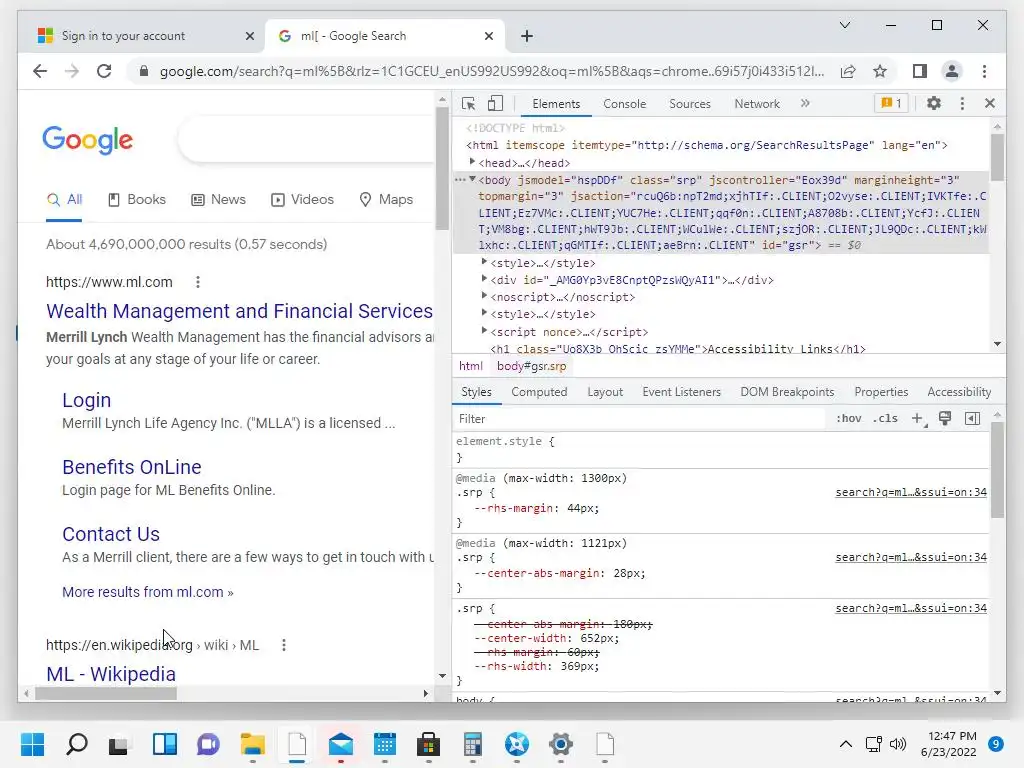The image size is (1024, 768).
Task: Go back in browser history
Action: pyautogui.click(x=40, y=71)
